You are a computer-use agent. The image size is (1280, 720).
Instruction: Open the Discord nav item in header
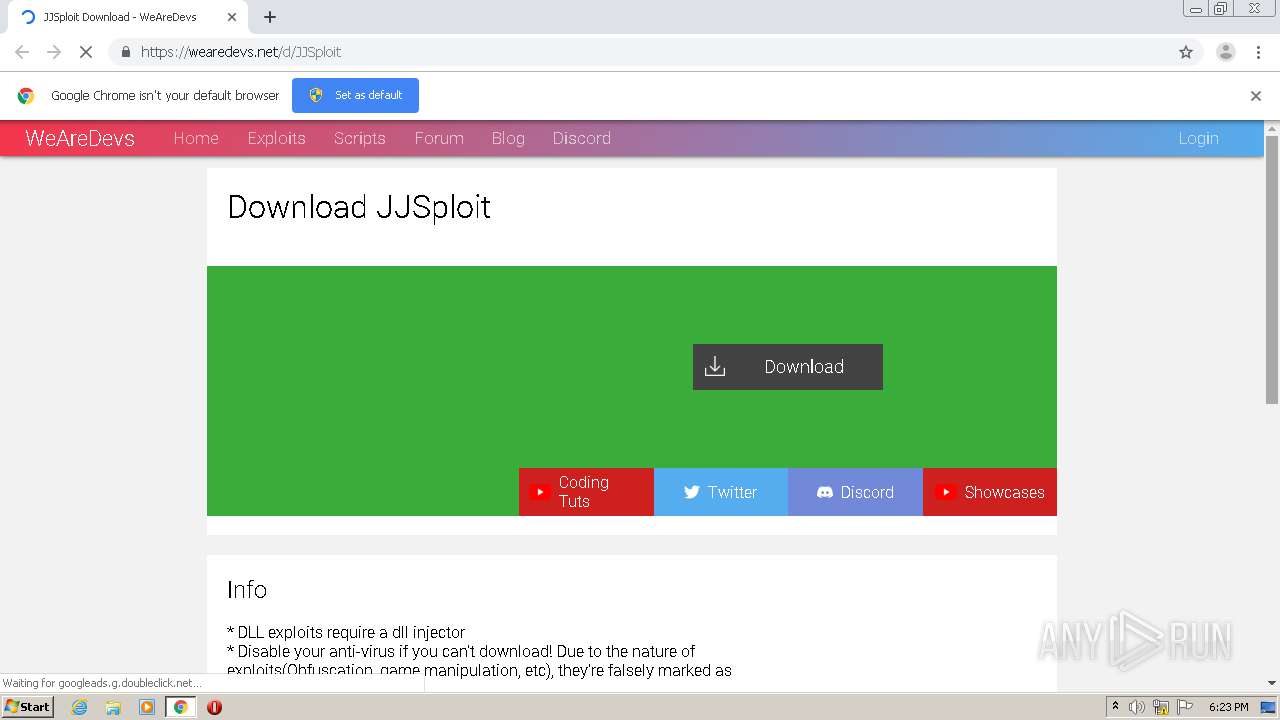[582, 138]
